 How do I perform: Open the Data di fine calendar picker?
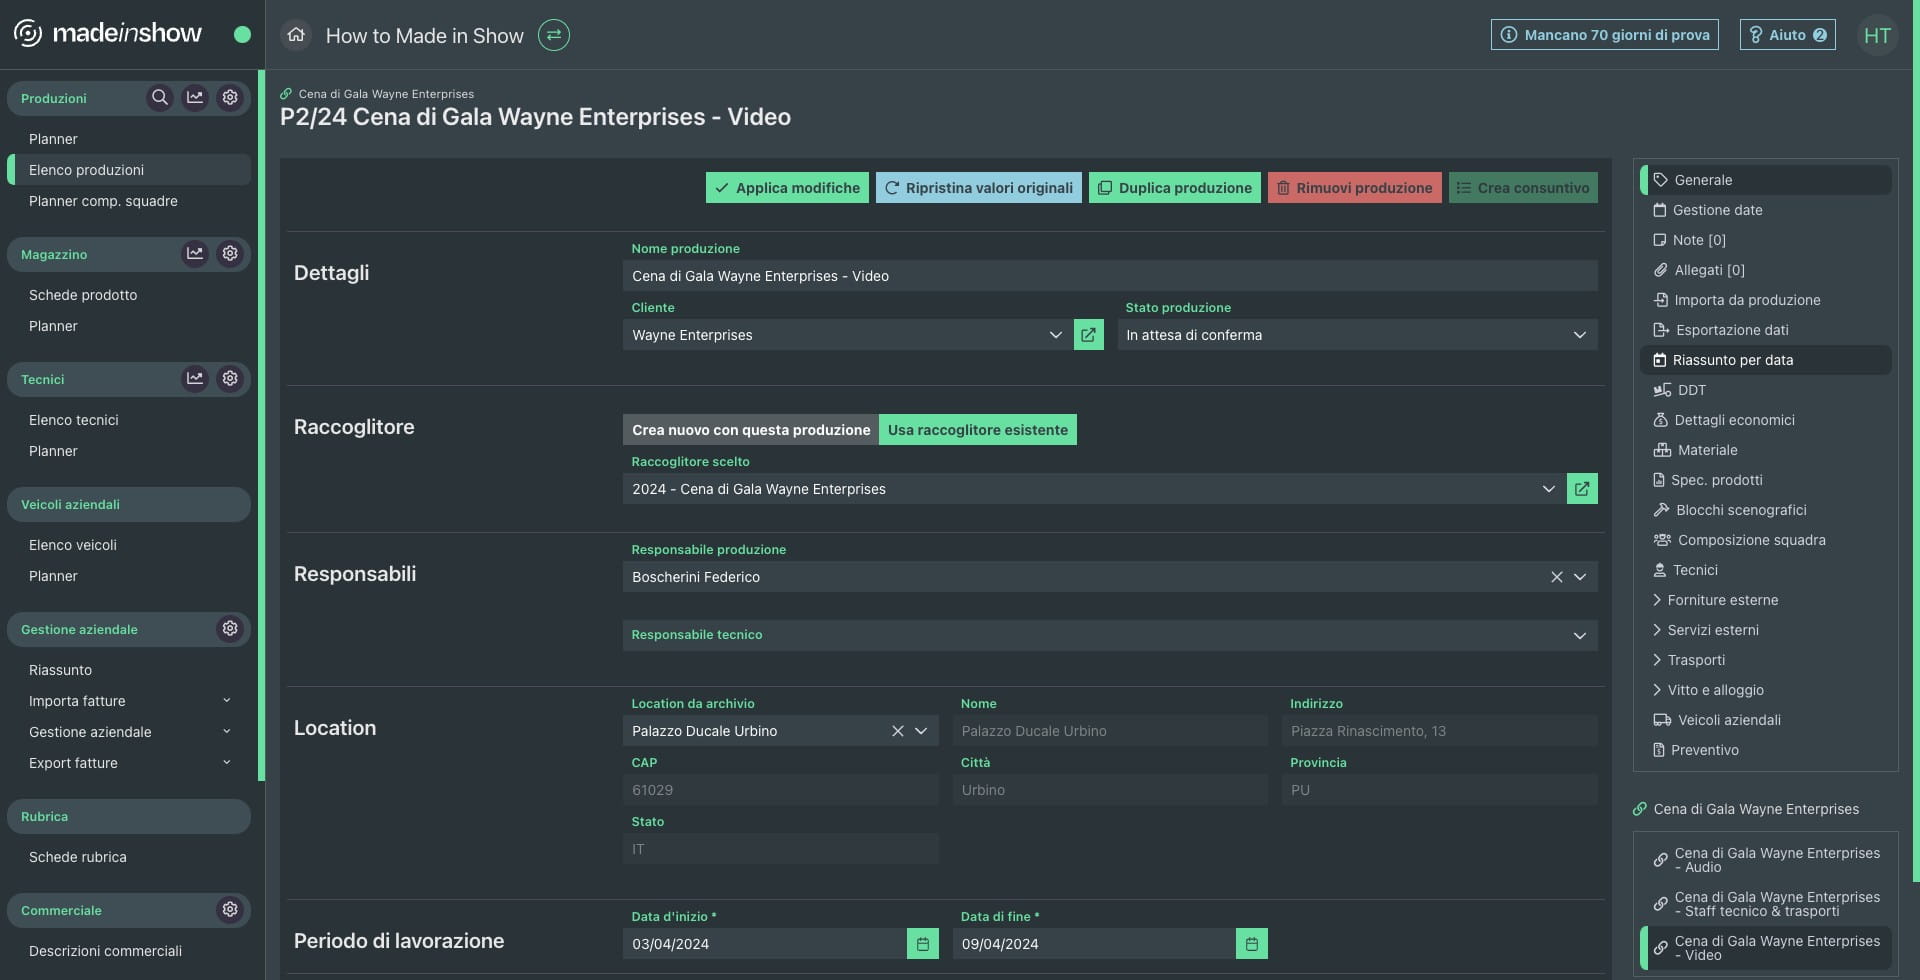[1252, 944]
